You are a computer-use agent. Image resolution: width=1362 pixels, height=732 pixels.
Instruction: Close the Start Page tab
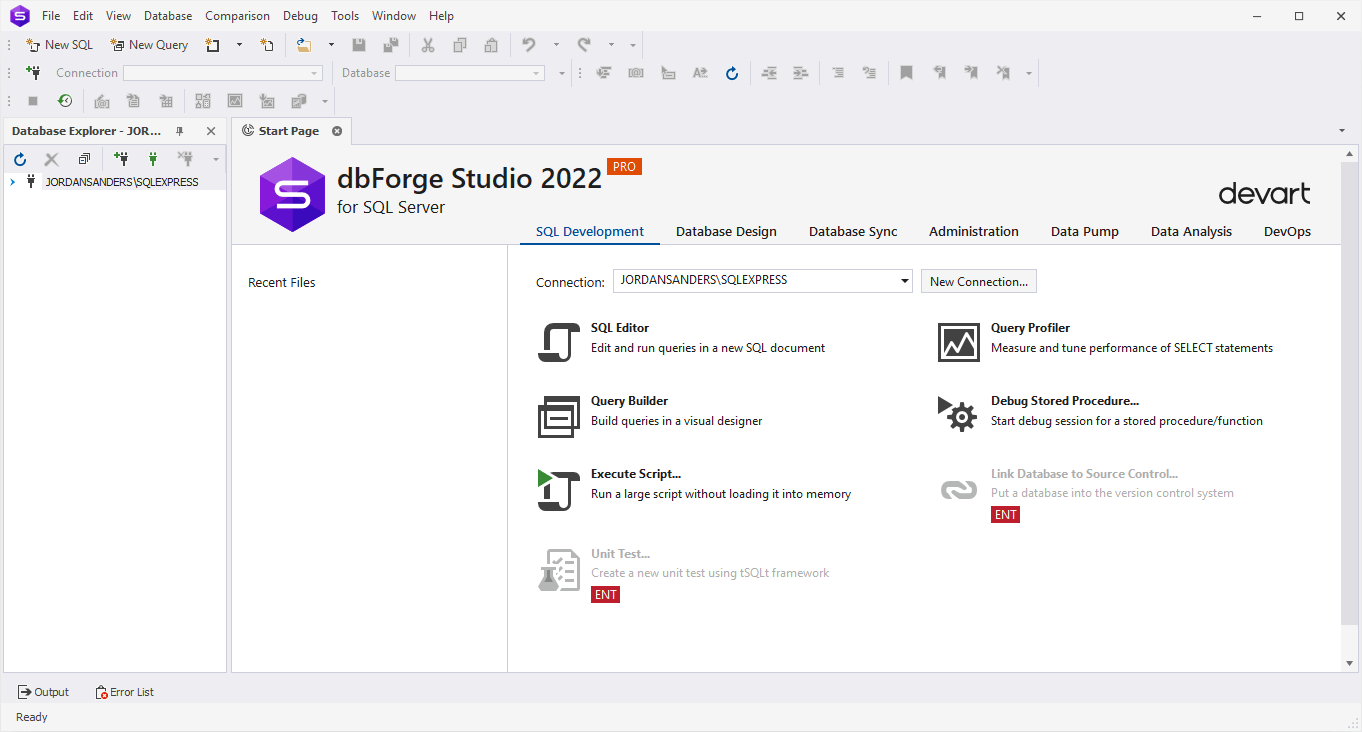(337, 131)
